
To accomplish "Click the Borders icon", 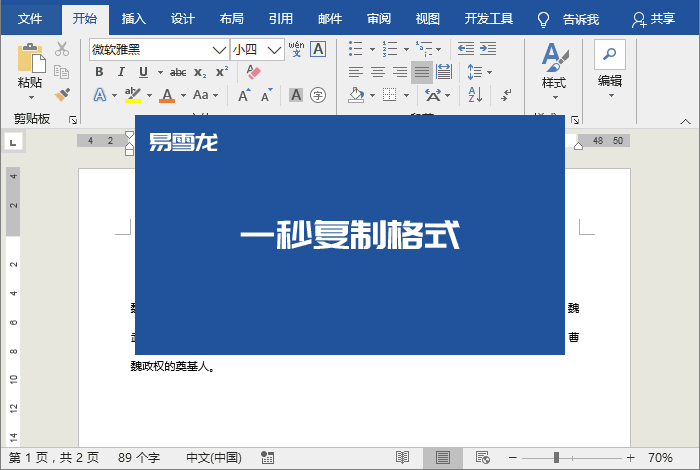I will [389, 95].
